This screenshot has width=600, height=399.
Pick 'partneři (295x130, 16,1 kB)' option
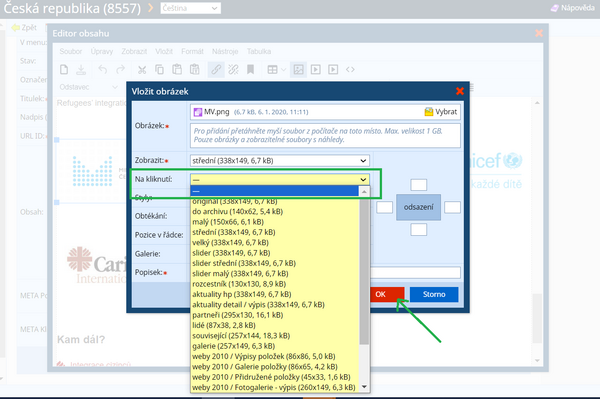click(238, 315)
